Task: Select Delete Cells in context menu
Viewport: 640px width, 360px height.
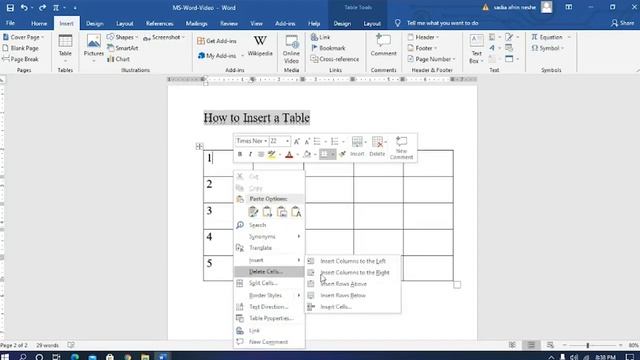Action: [269, 272]
